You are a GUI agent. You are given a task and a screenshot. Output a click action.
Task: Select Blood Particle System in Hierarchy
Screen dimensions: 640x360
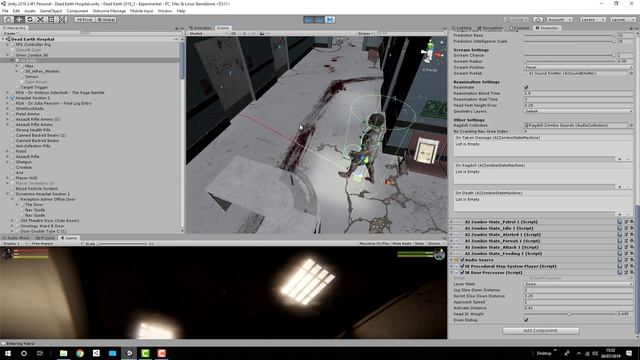[36, 189]
